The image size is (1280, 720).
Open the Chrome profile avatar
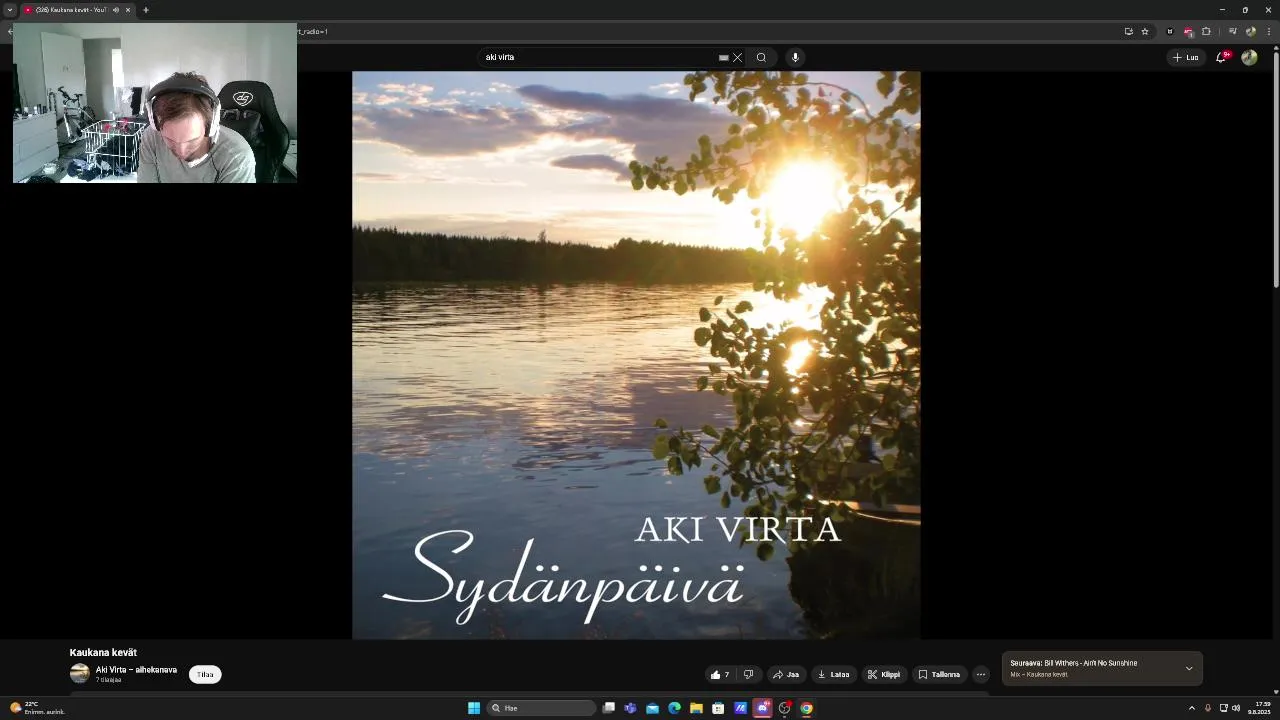(1250, 31)
